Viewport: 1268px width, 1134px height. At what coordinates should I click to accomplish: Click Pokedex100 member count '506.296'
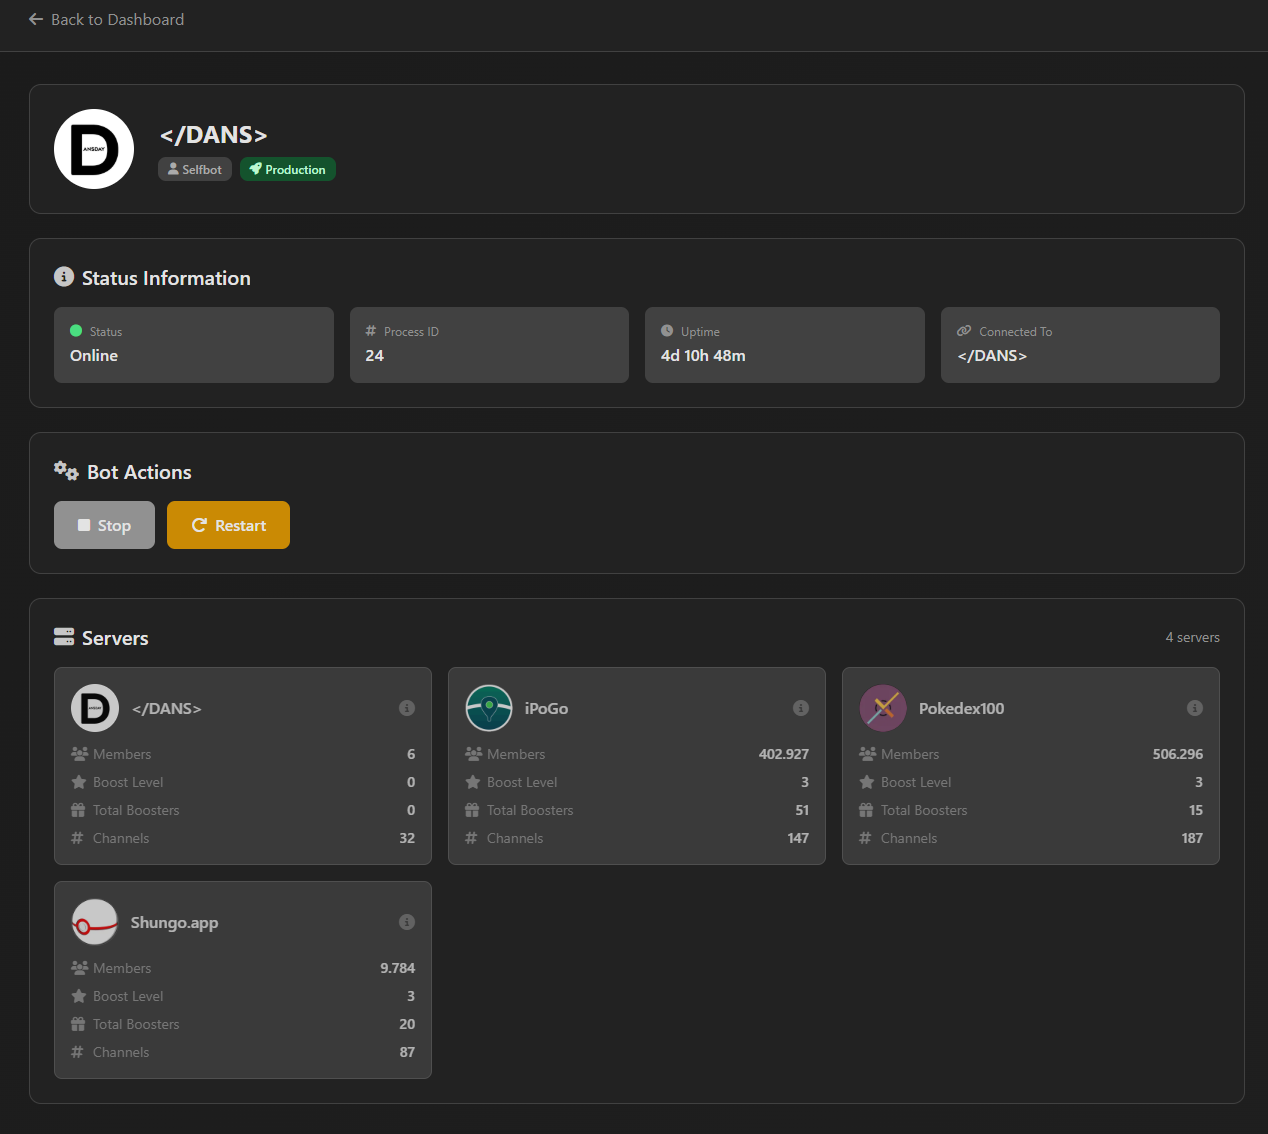[x=1178, y=754]
